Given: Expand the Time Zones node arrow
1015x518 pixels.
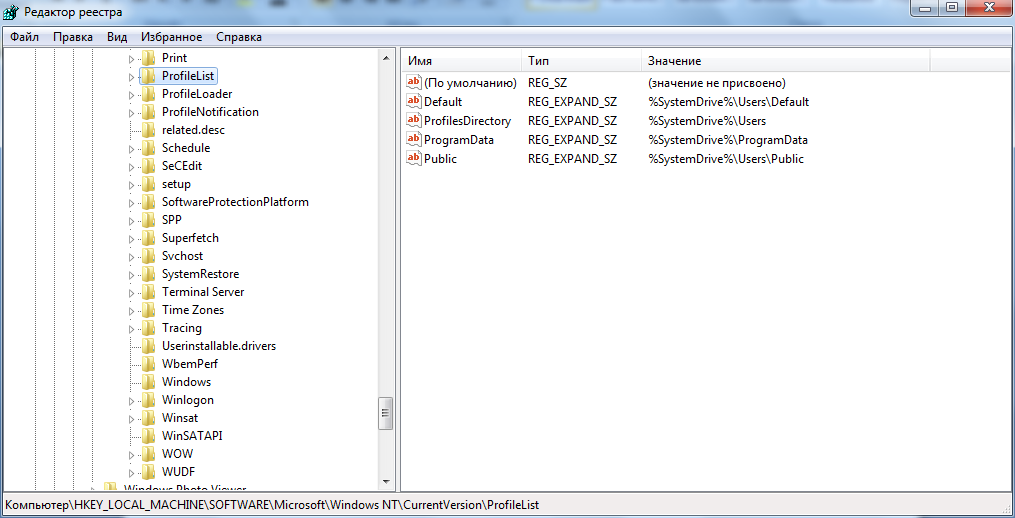Looking at the screenshot, I should coord(131,310).
